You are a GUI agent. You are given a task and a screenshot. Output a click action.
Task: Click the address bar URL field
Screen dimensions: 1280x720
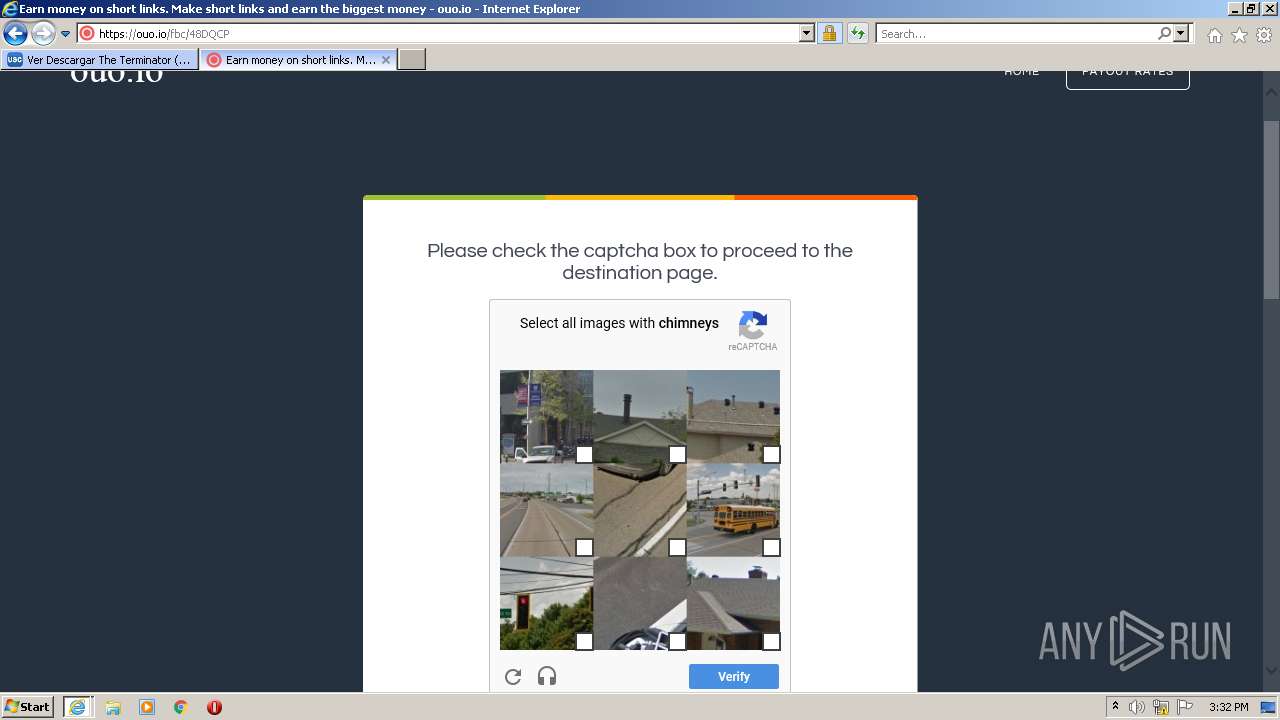click(x=446, y=33)
